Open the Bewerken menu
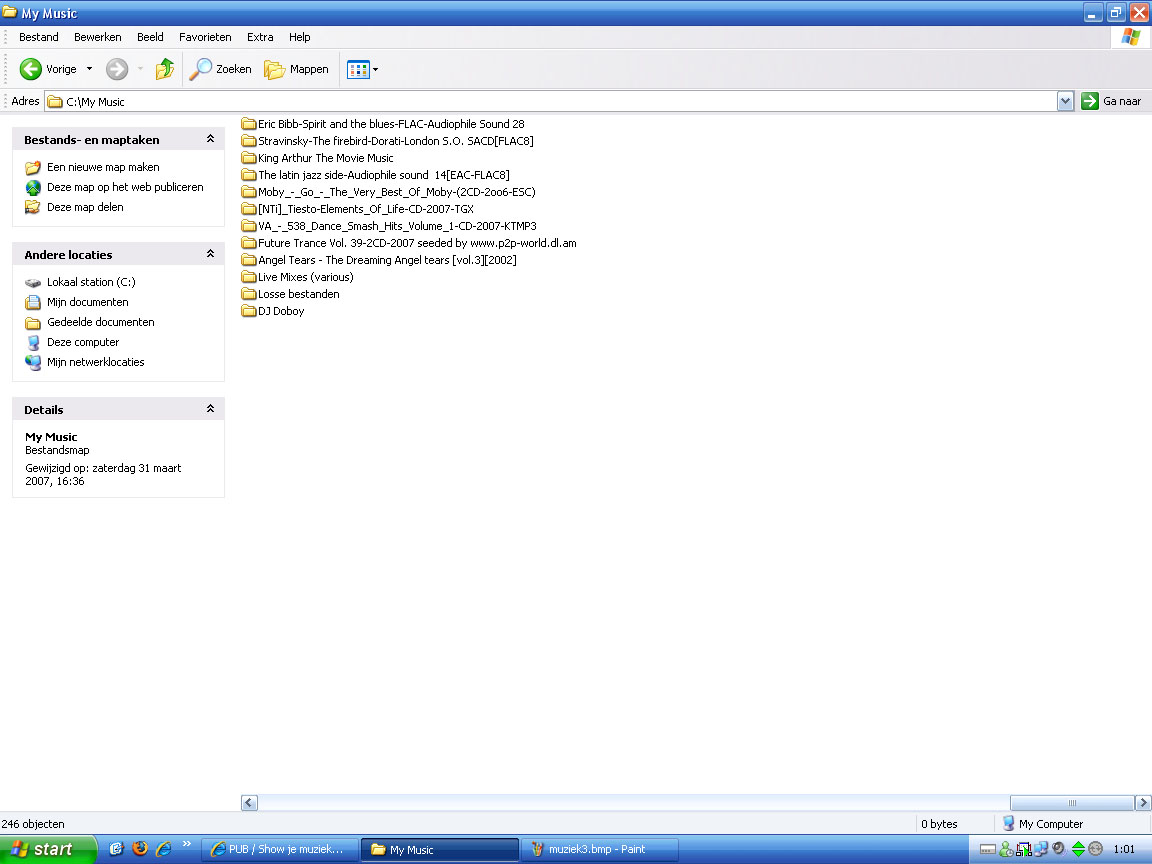The height and width of the screenshot is (864, 1152). click(x=98, y=37)
